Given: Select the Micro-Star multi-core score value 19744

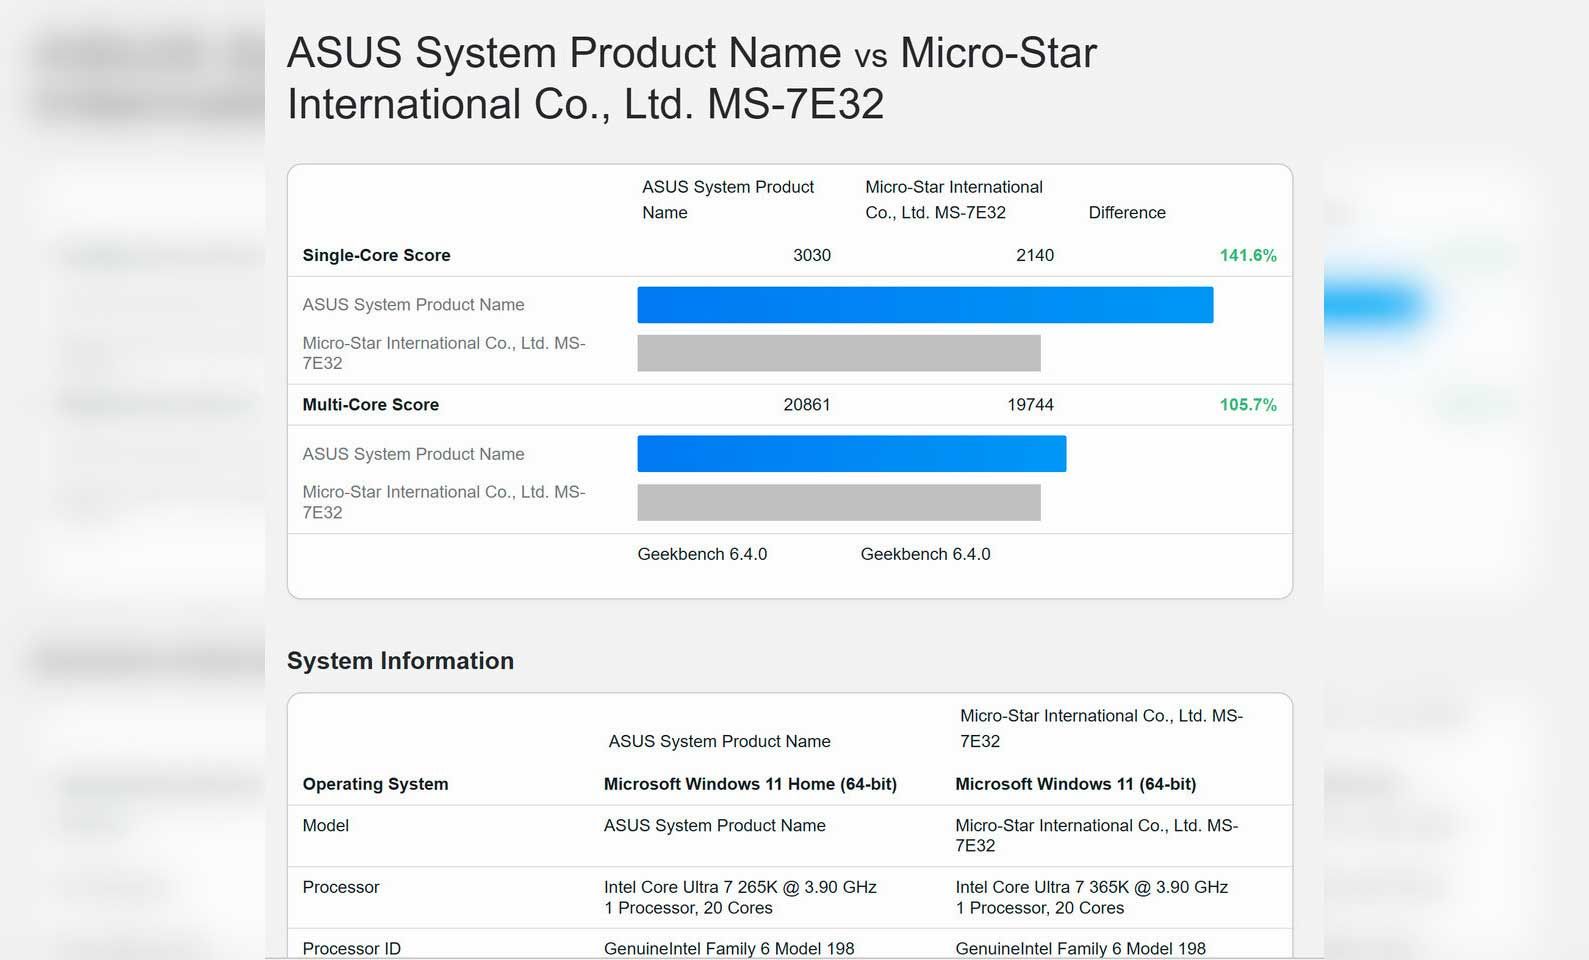Looking at the screenshot, I should click(1029, 405).
